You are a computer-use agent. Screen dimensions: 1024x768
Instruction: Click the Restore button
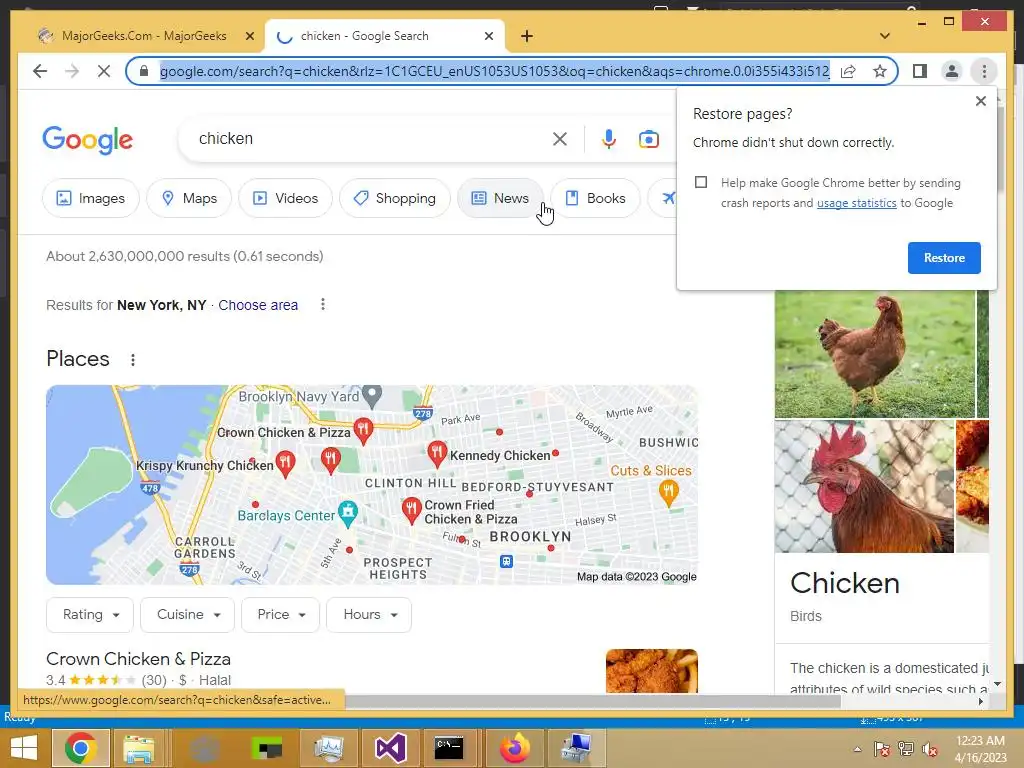pos(944,257)
